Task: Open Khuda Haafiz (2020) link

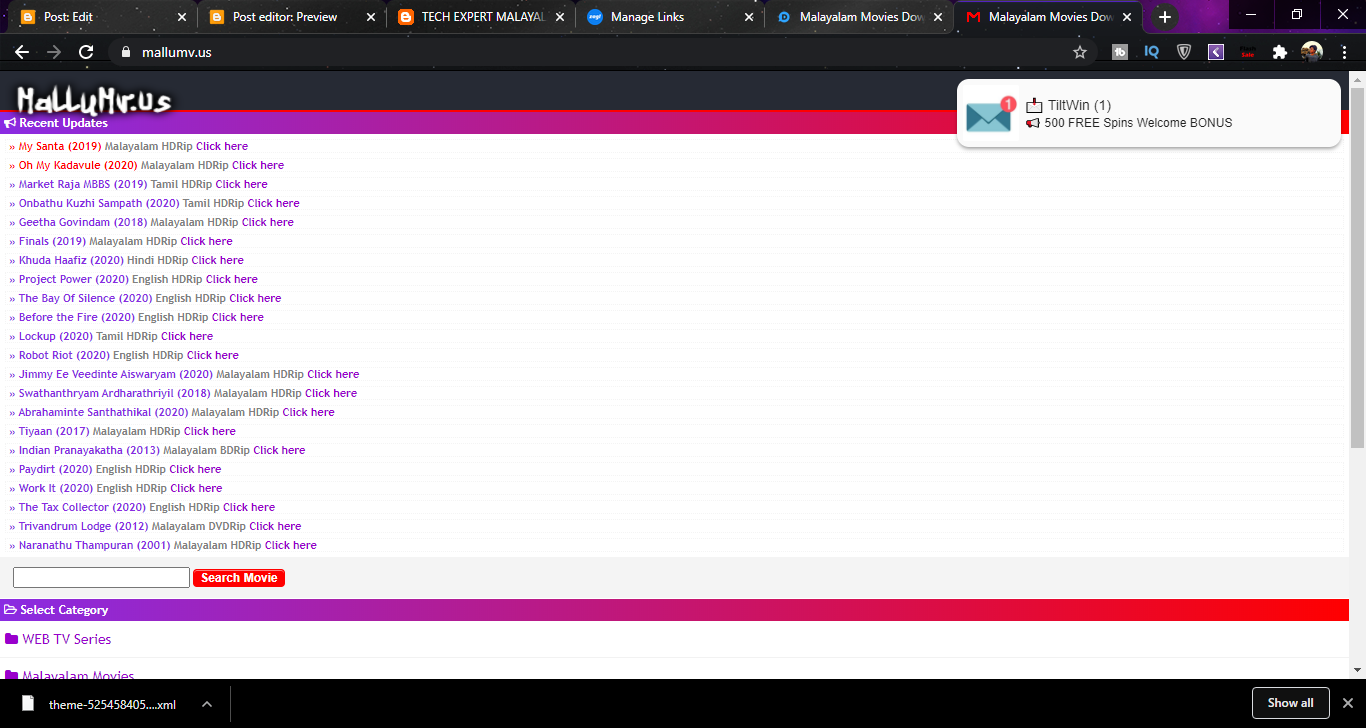Action: (71, 260)
